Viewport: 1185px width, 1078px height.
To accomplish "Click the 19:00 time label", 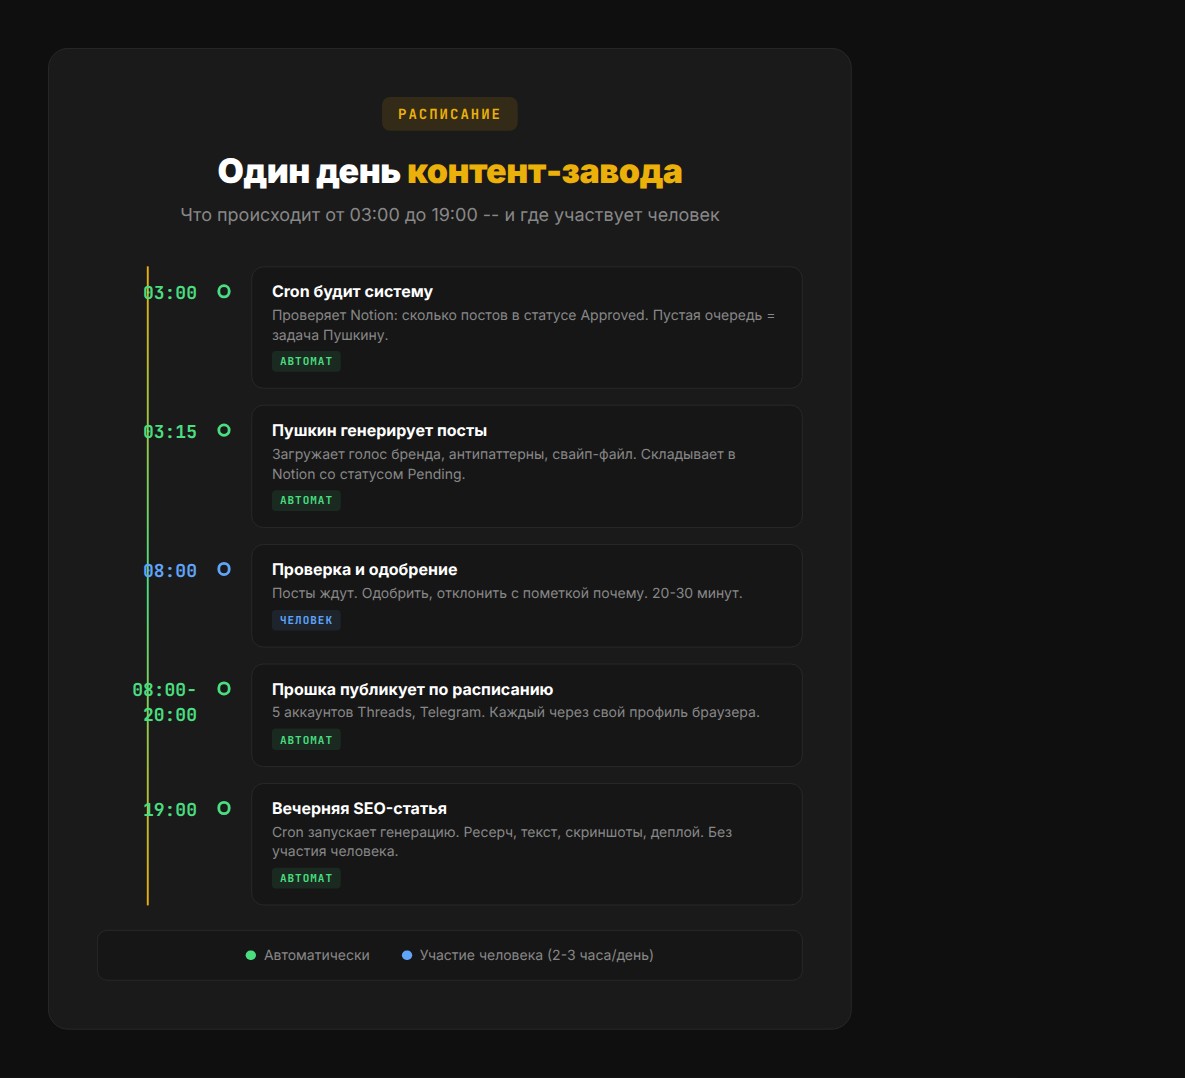I will pyautogui.click(x=170, y=810).
